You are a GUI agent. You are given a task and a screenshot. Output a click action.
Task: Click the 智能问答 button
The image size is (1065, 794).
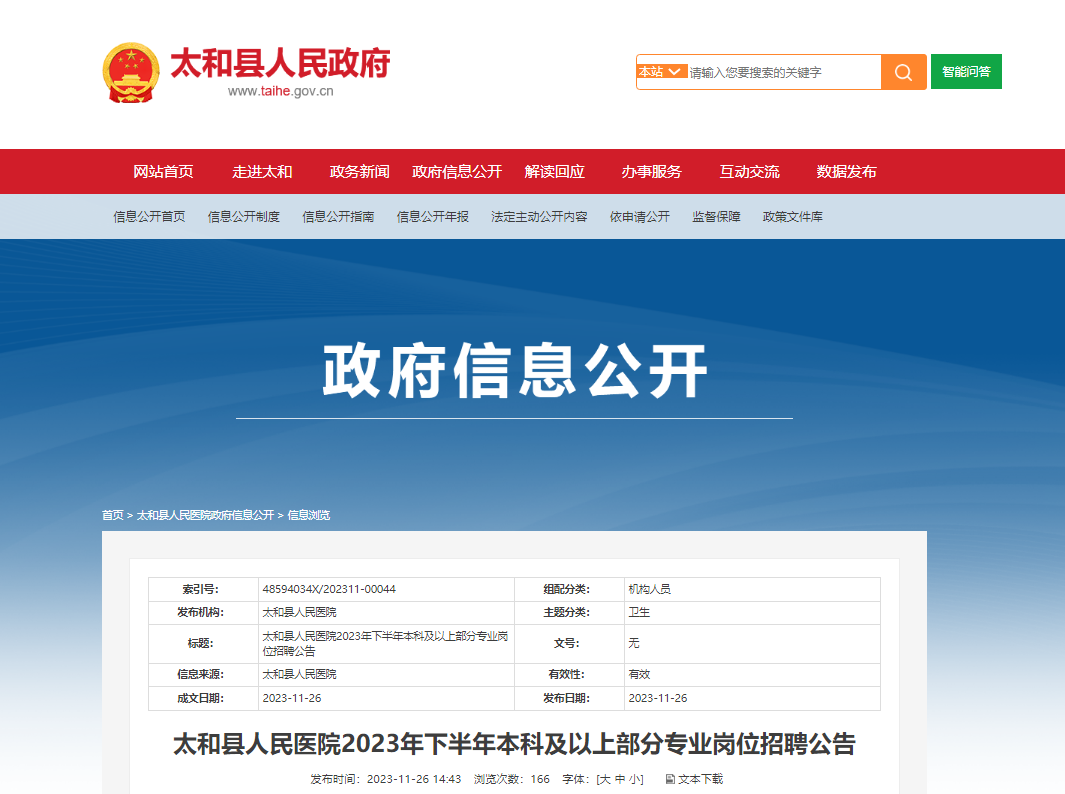pyautogui.click(x=966, y=72)
